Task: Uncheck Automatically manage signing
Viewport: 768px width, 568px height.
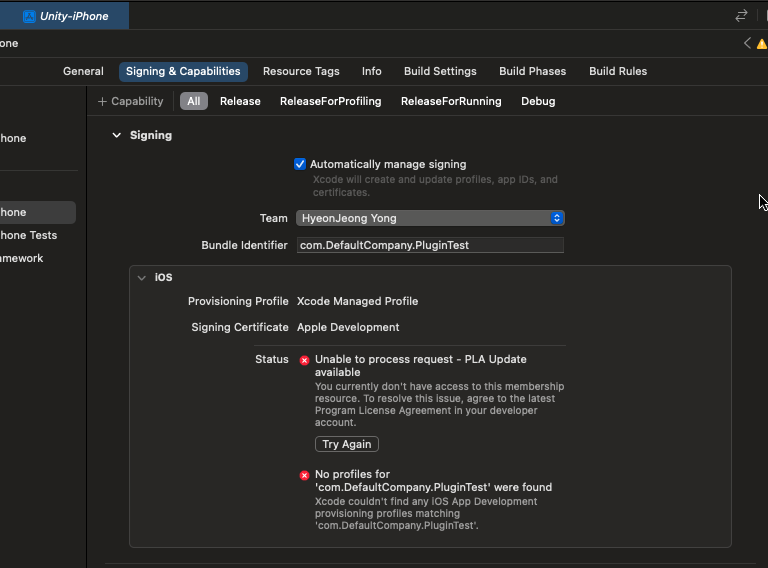Action: (300, 164)
